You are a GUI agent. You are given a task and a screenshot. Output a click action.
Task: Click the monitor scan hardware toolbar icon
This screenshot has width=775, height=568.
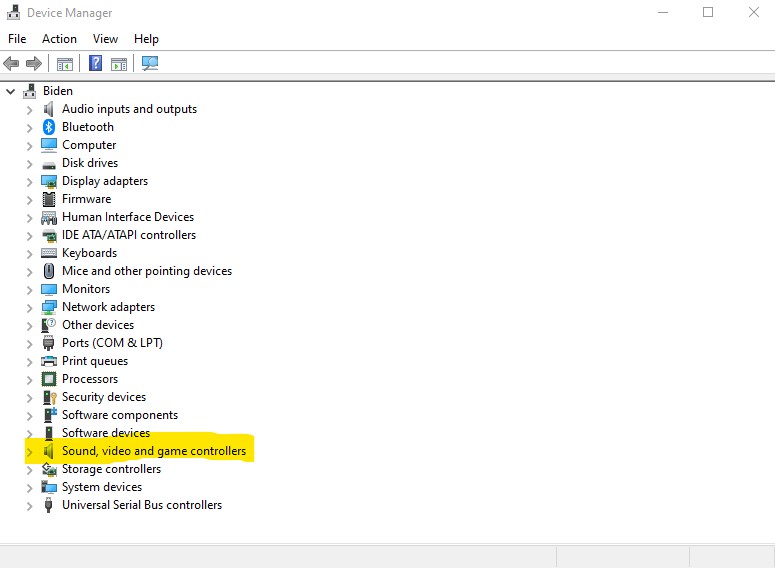point(150,64)
